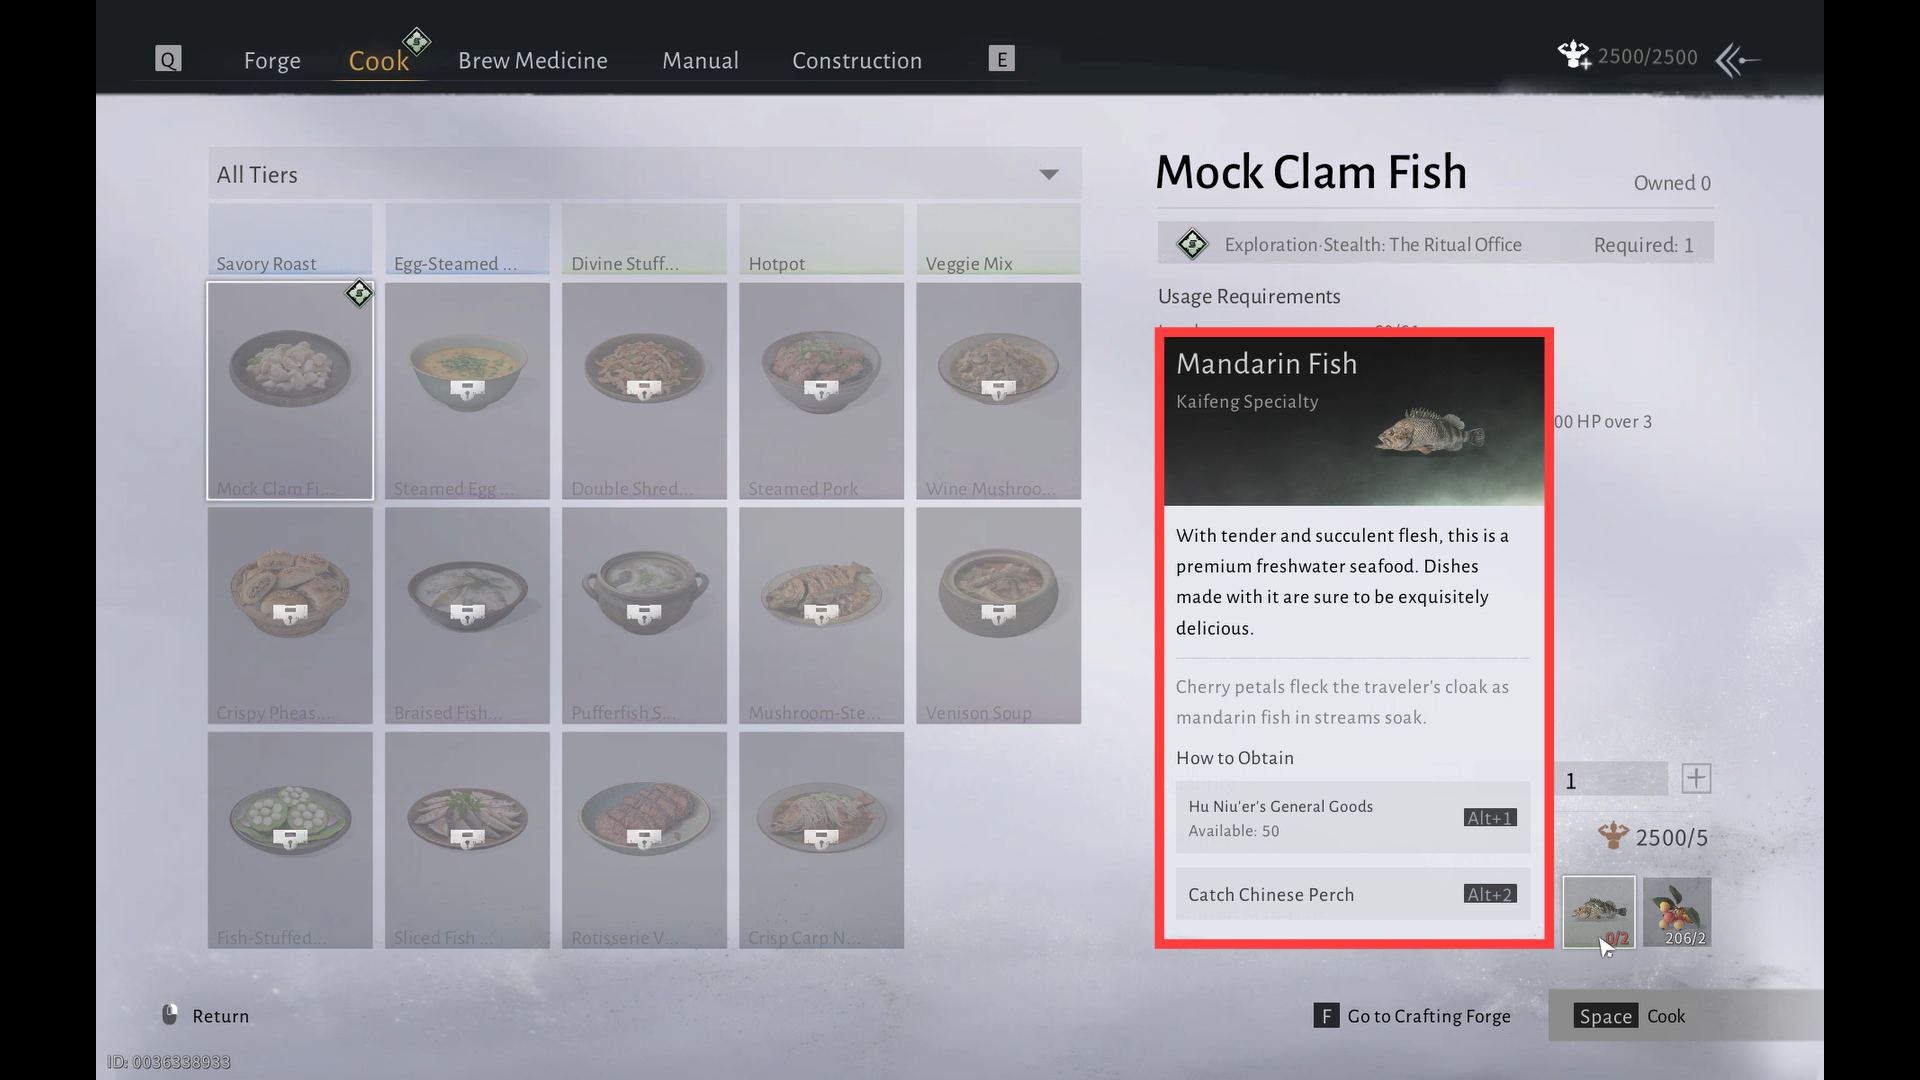Switch to the Brew Medicine tab
This screenshot has width=1920, height=1080.
(533, 61)
